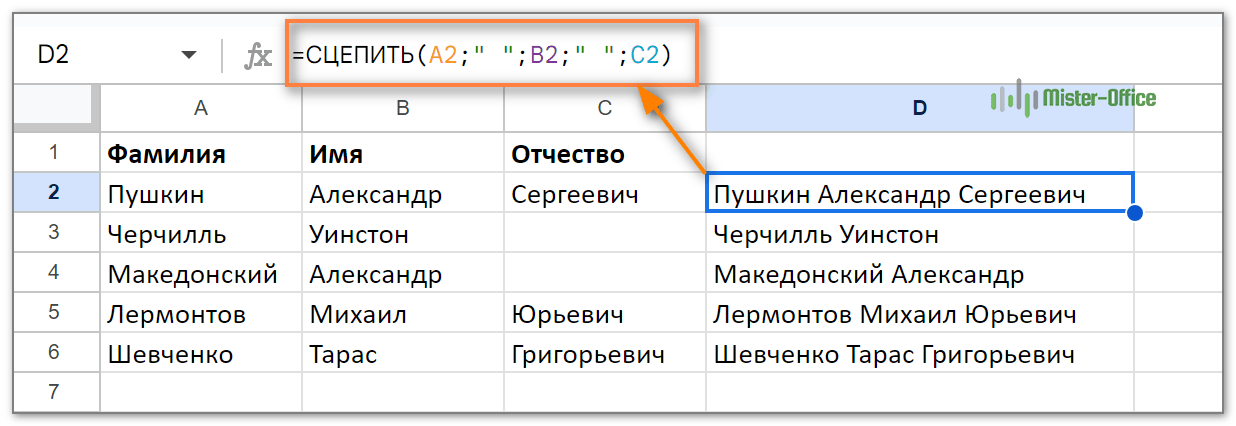This screenshot has height=426, width=1236.
Task: Select cell Македонский in column A
Action: click(x=201, y=273)
